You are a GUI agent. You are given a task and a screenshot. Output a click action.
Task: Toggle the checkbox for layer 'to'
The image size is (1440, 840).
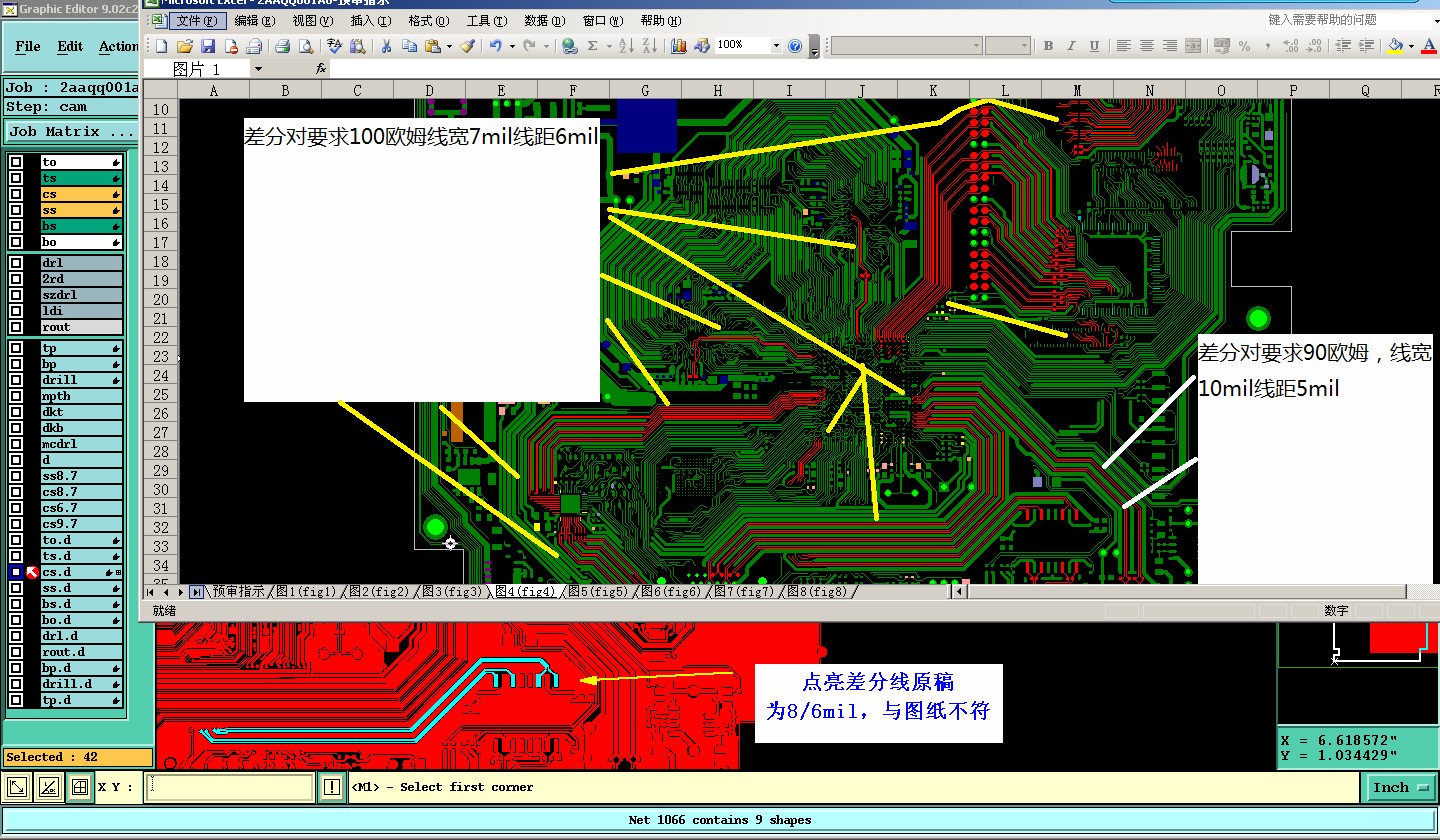(16, 162)
